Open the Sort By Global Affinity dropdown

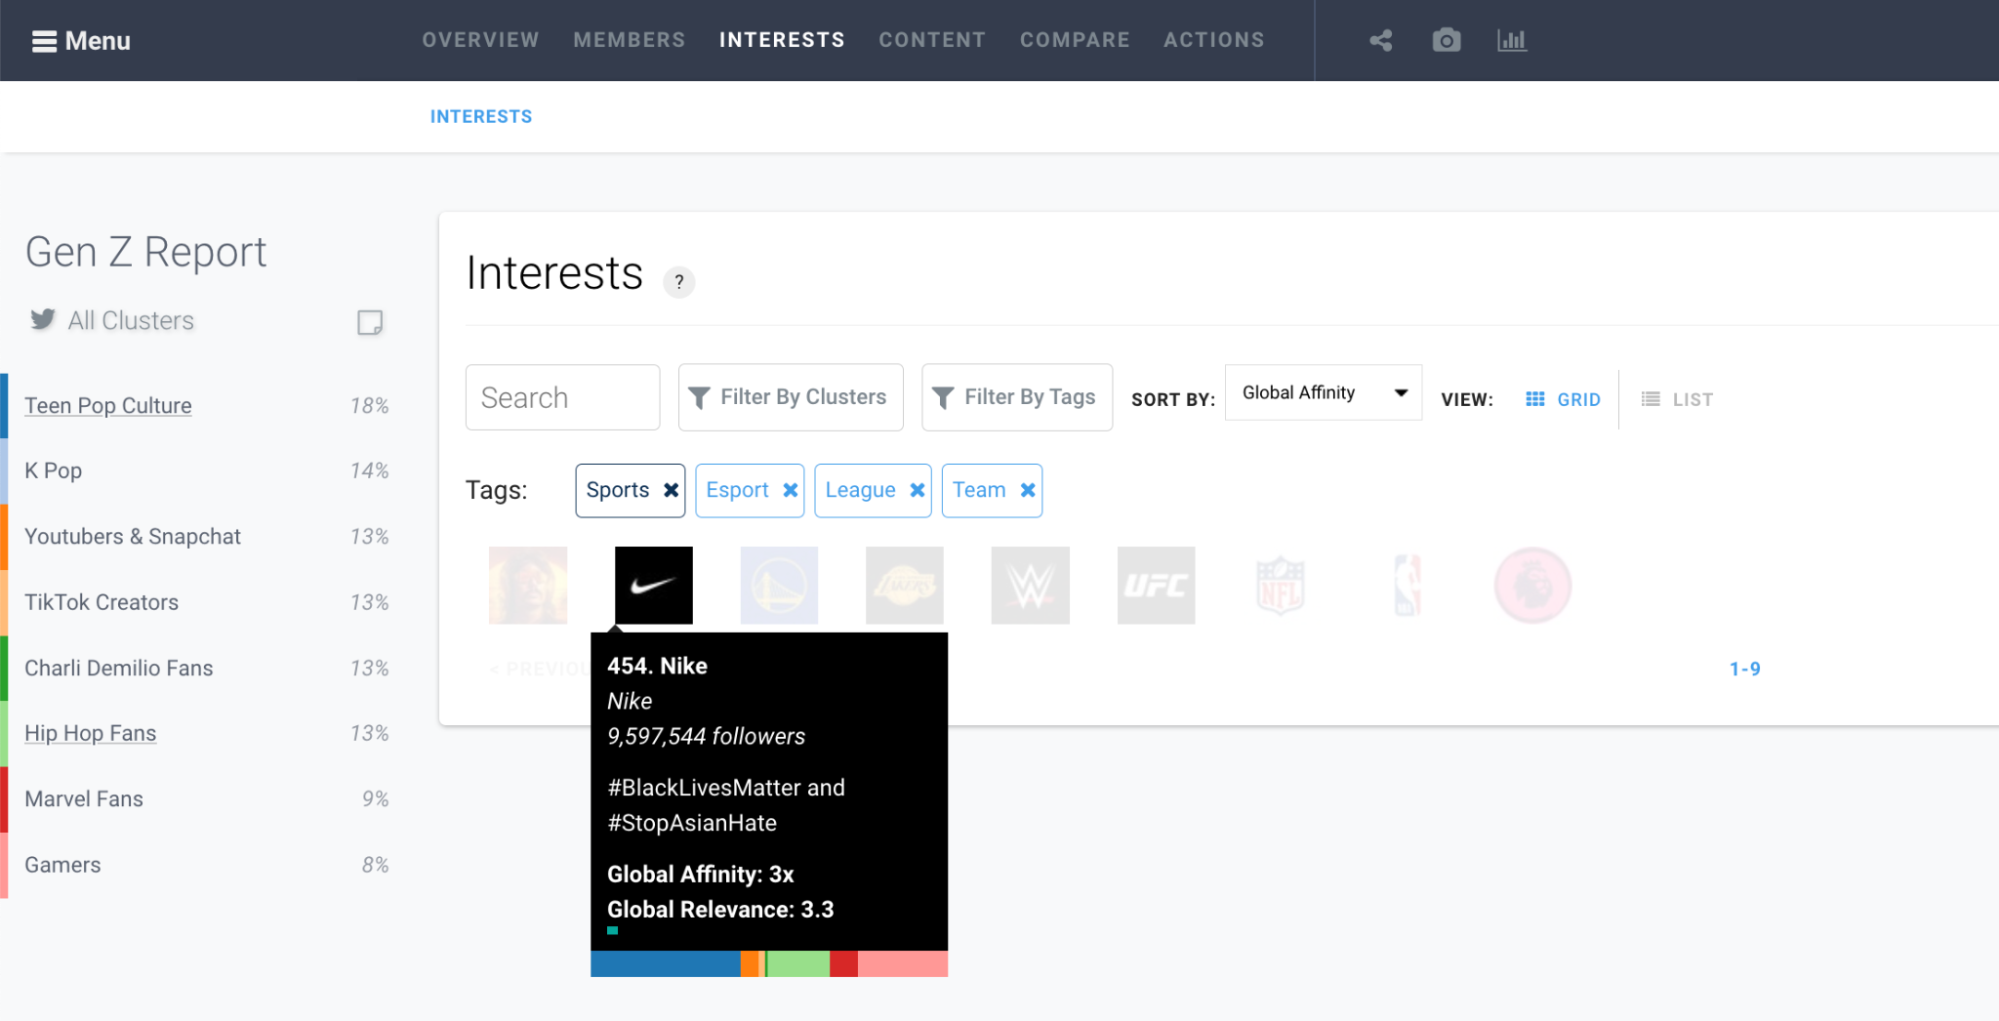(1323, 393)
